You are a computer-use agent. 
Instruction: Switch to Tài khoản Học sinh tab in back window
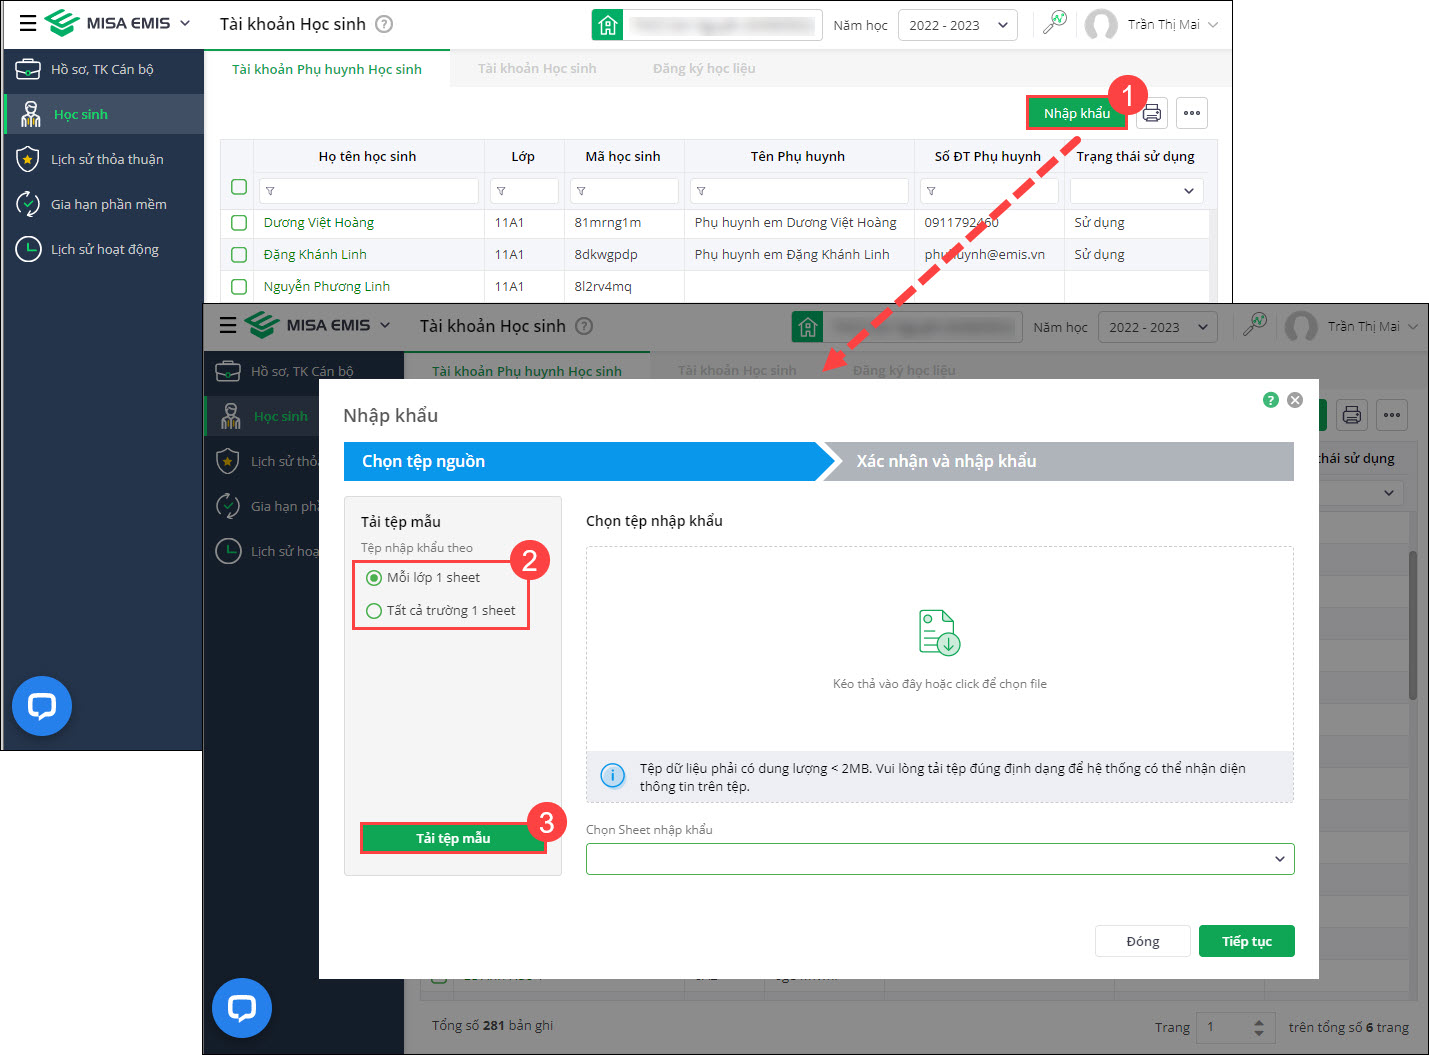(537, 69)
